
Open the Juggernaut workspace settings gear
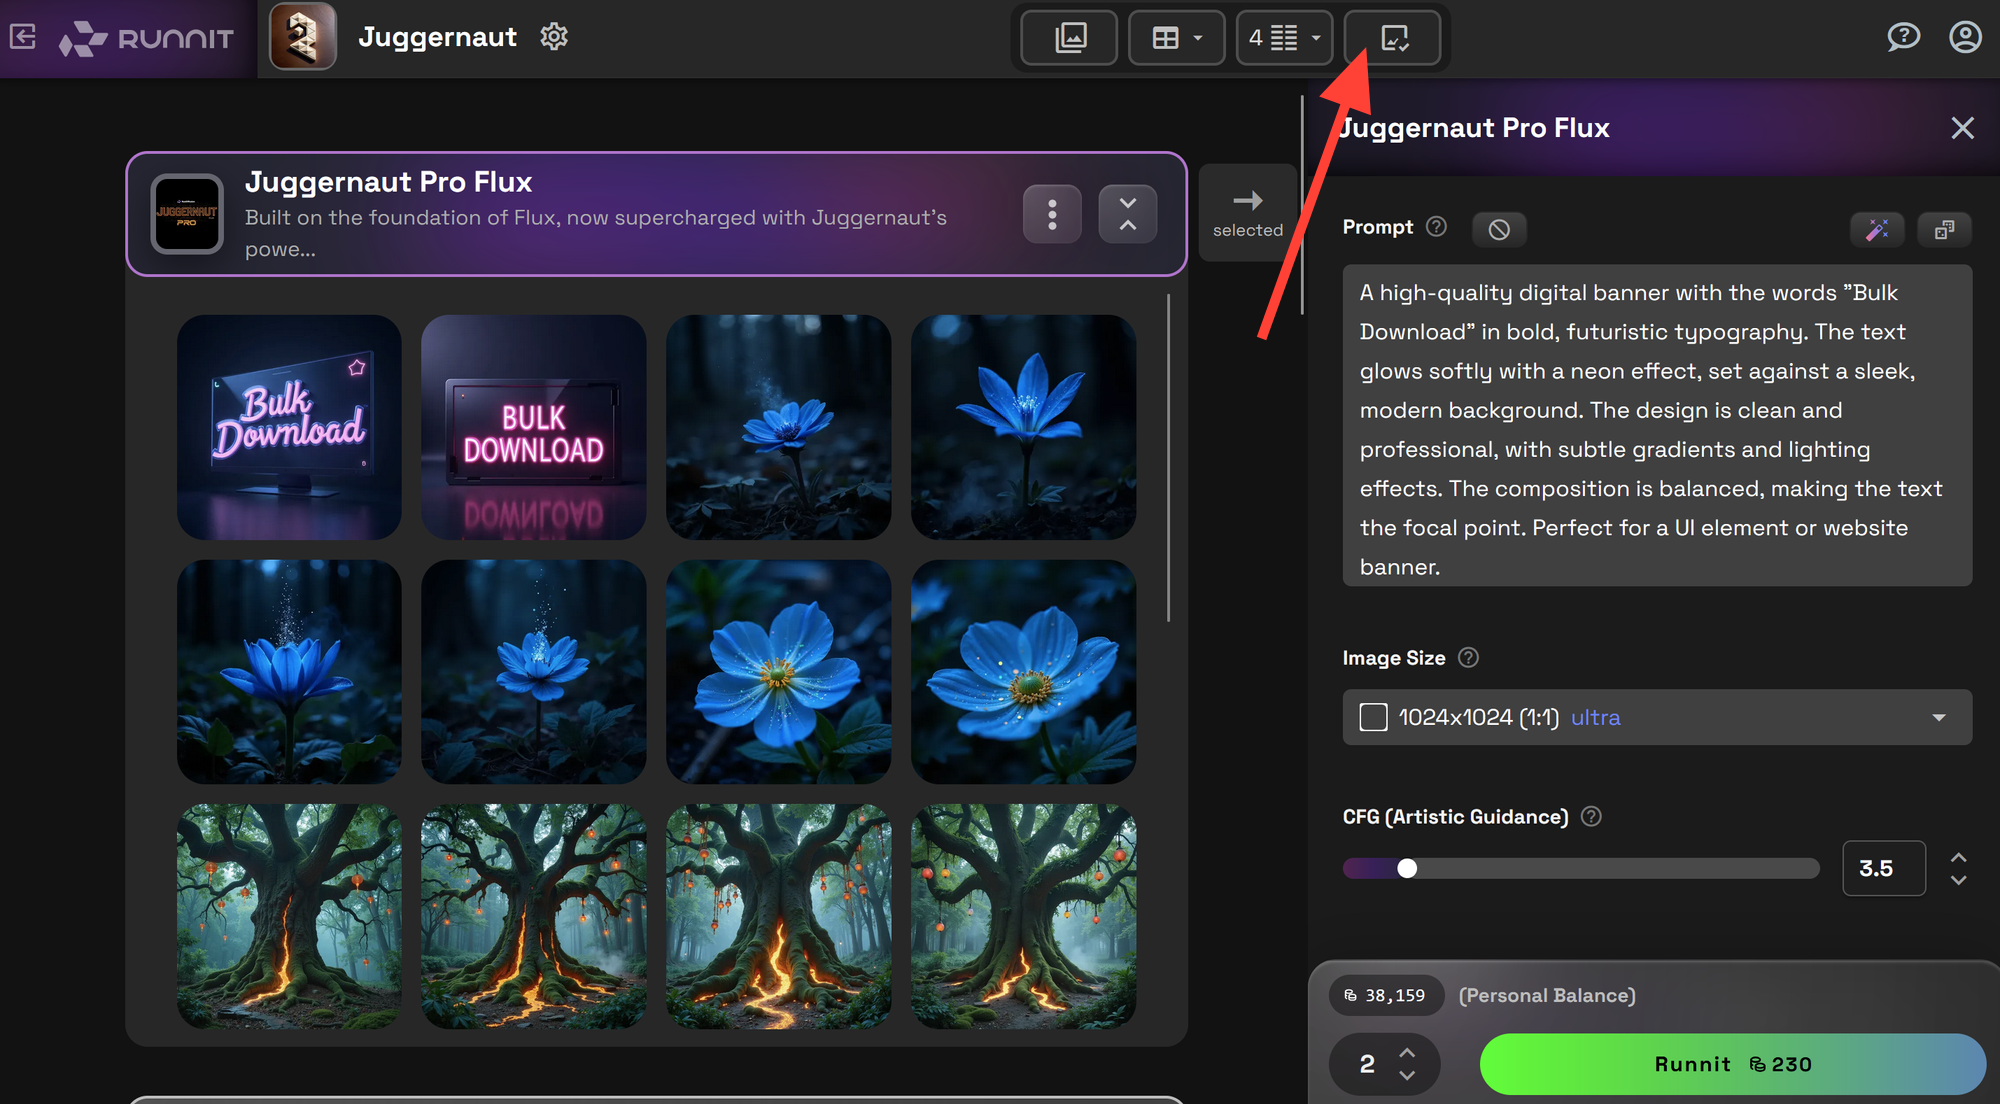coord(553,37)
